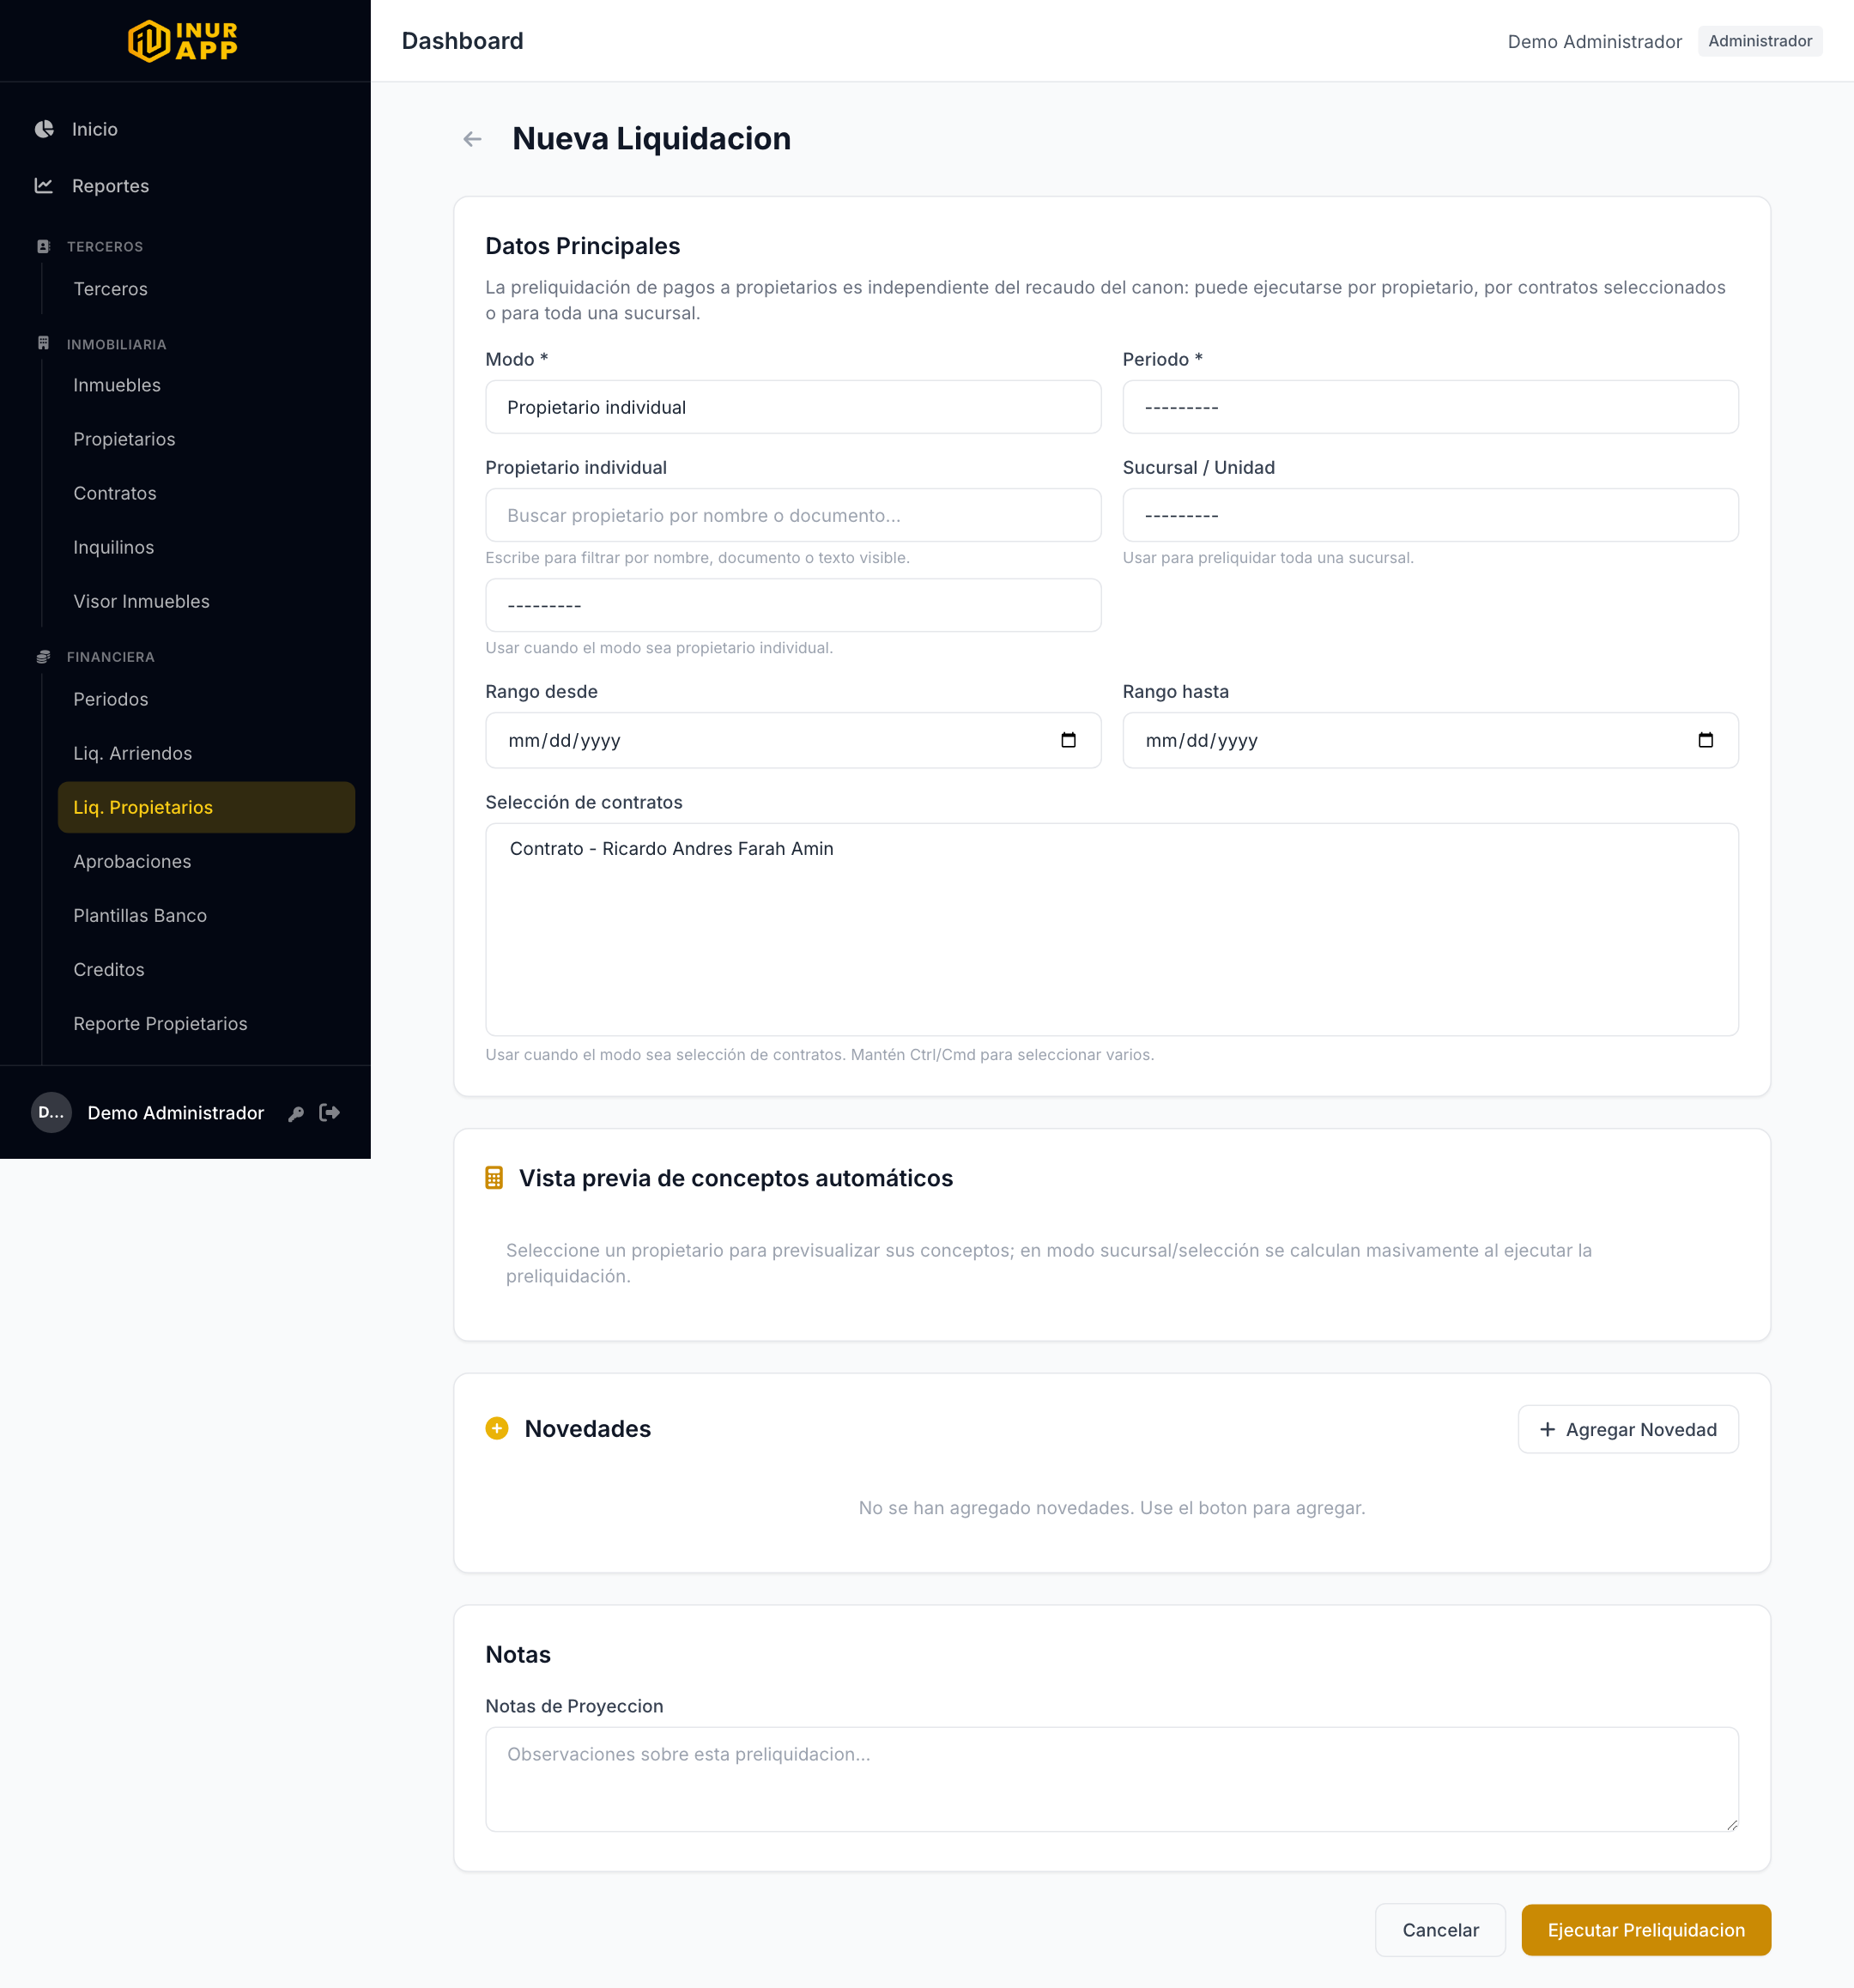The image size is (1854, 1988).
Task: Open the Periodo dropdown
Action: coord(1430,407)
